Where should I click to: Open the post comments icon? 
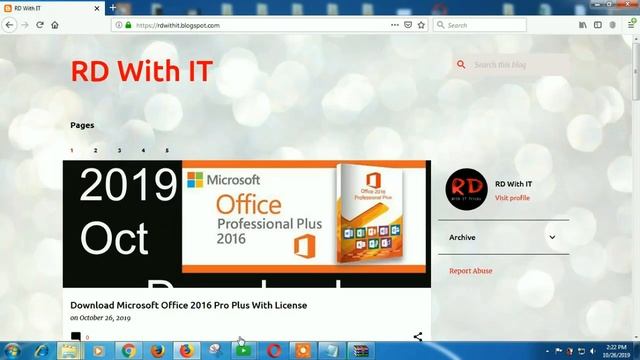pos(76,337)
